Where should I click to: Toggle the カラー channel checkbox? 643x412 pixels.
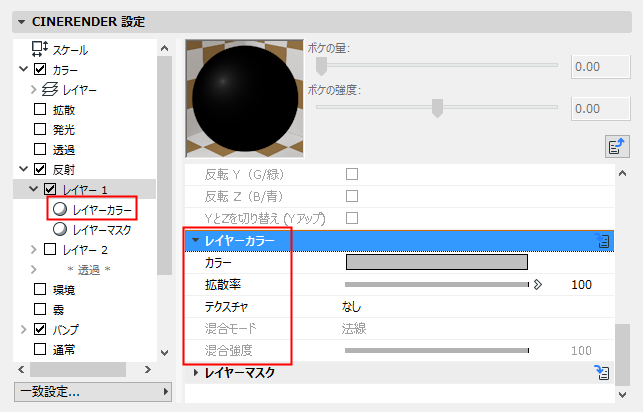pos(40,69)
